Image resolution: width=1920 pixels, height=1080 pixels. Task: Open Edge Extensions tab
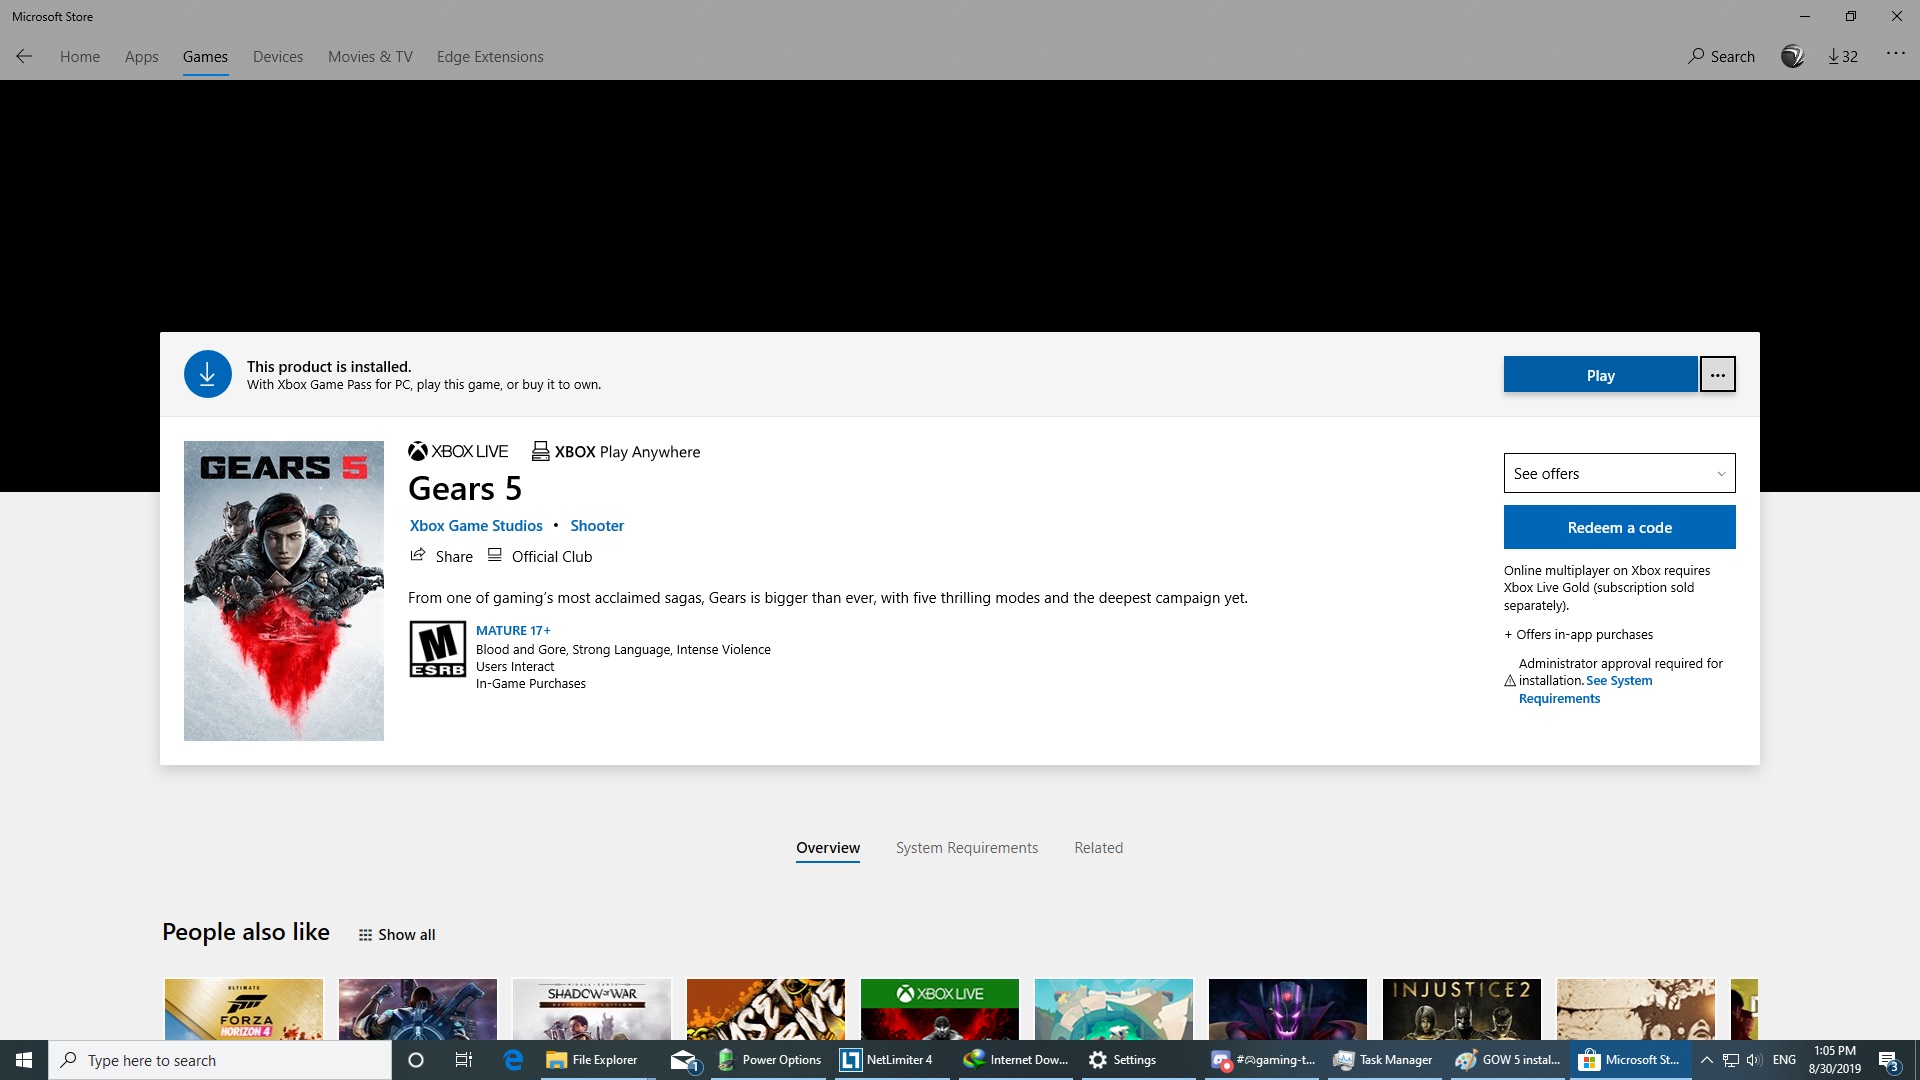pyautogui.click(x=490, y=57)
